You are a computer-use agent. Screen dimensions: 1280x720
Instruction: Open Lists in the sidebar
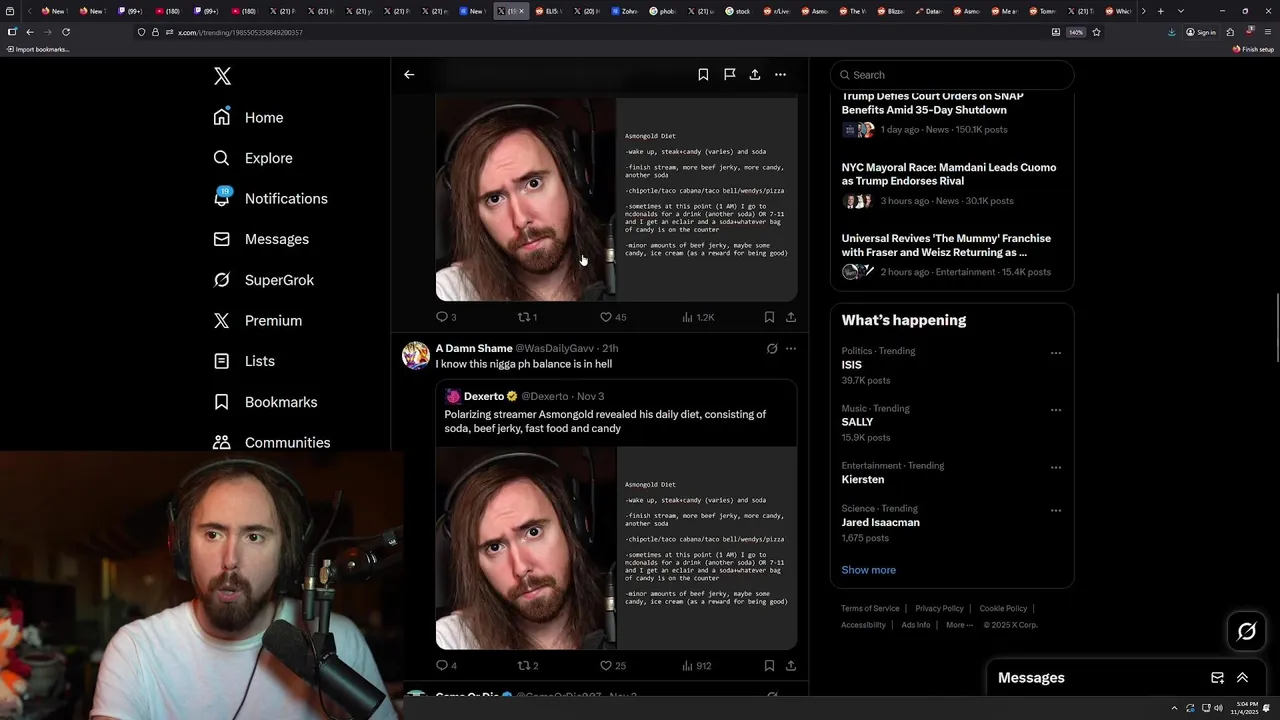(244, 361)
